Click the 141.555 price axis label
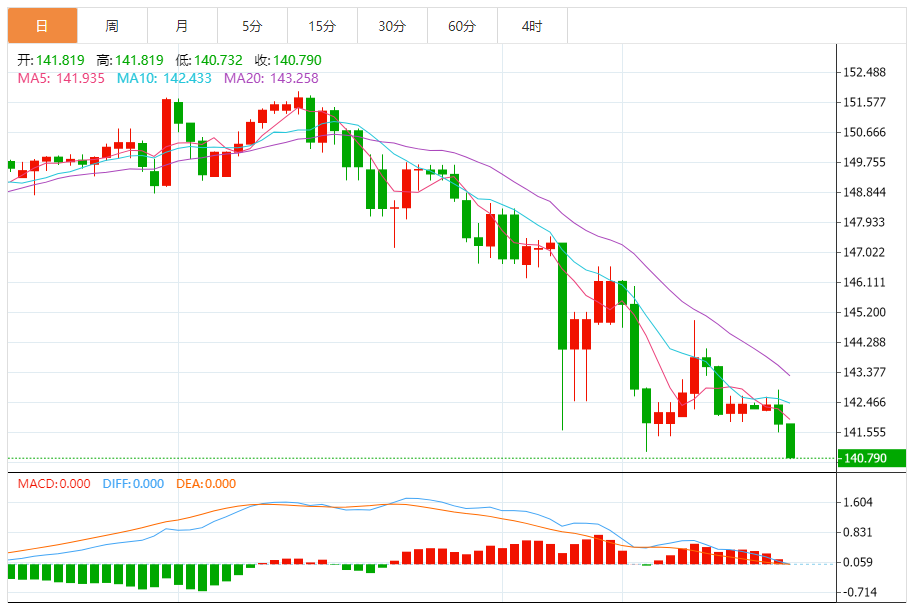Screen dimensions: 915x603 (864, 432)
